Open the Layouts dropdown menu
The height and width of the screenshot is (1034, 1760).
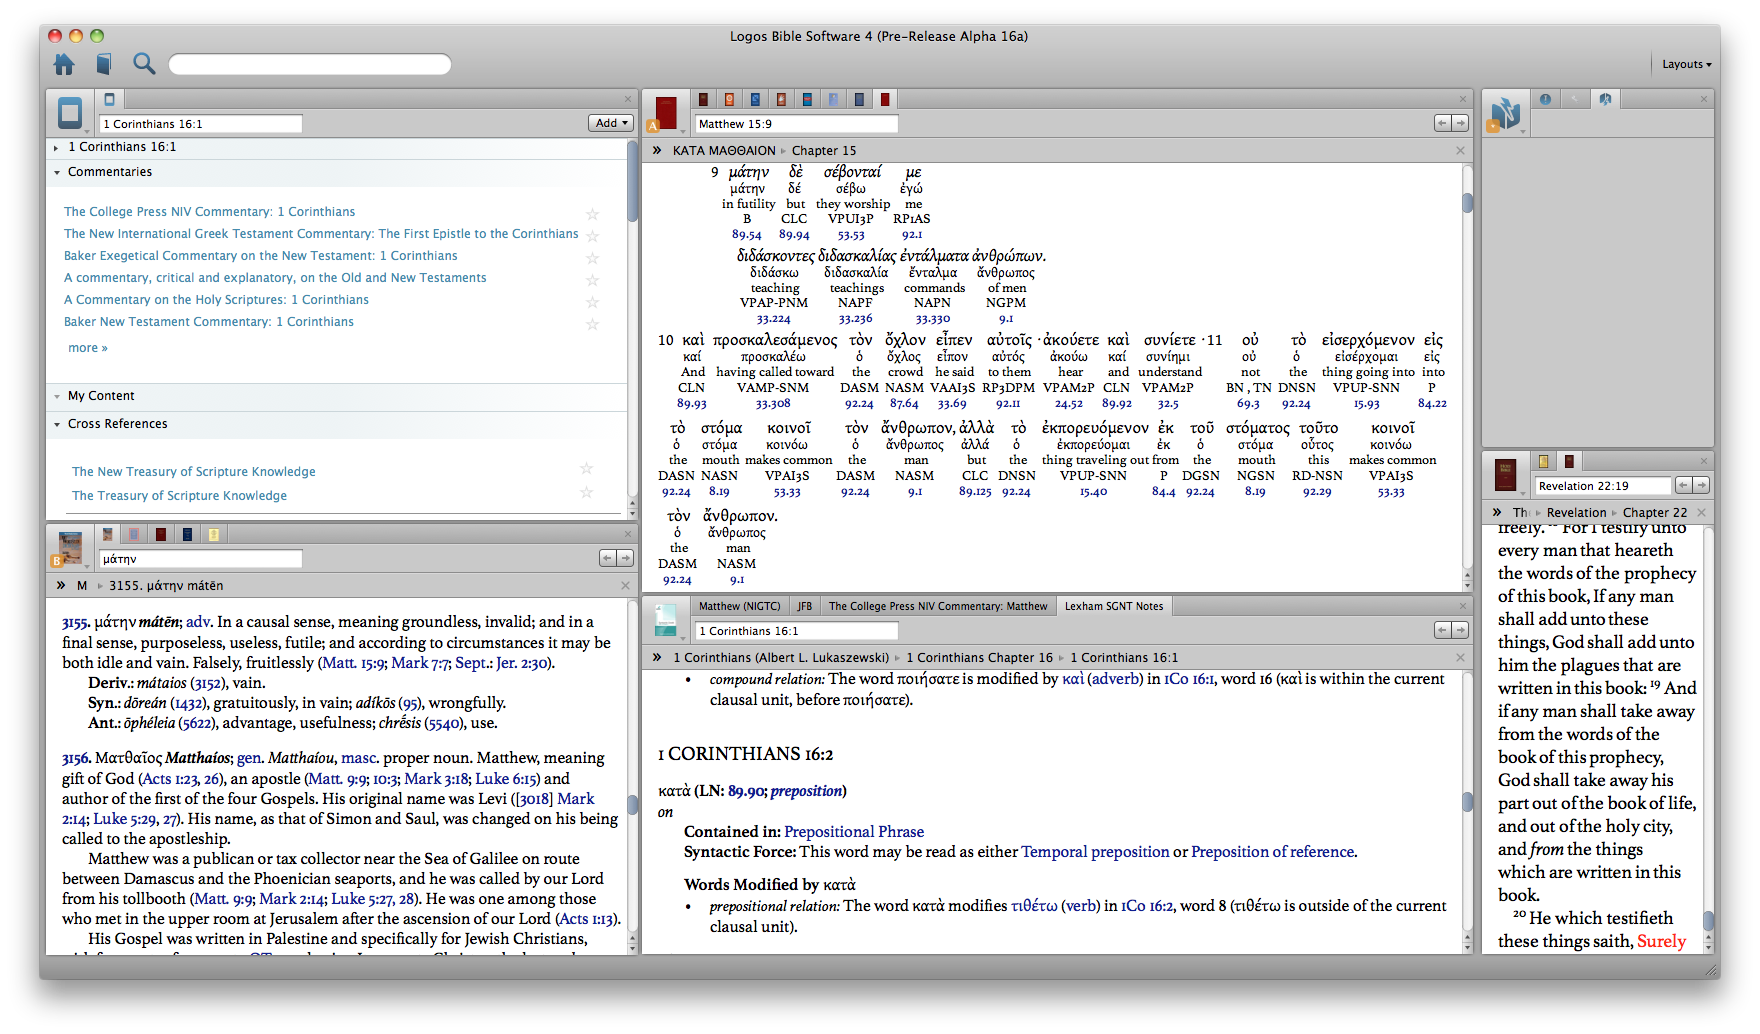[1686, 64]
